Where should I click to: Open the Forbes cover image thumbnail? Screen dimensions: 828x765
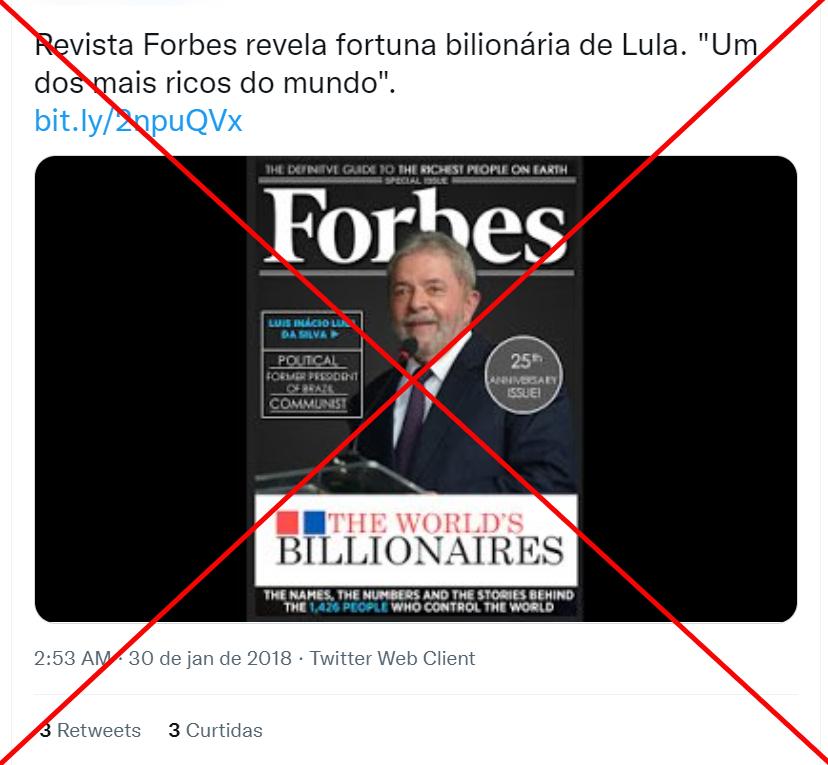click(415, 389)
